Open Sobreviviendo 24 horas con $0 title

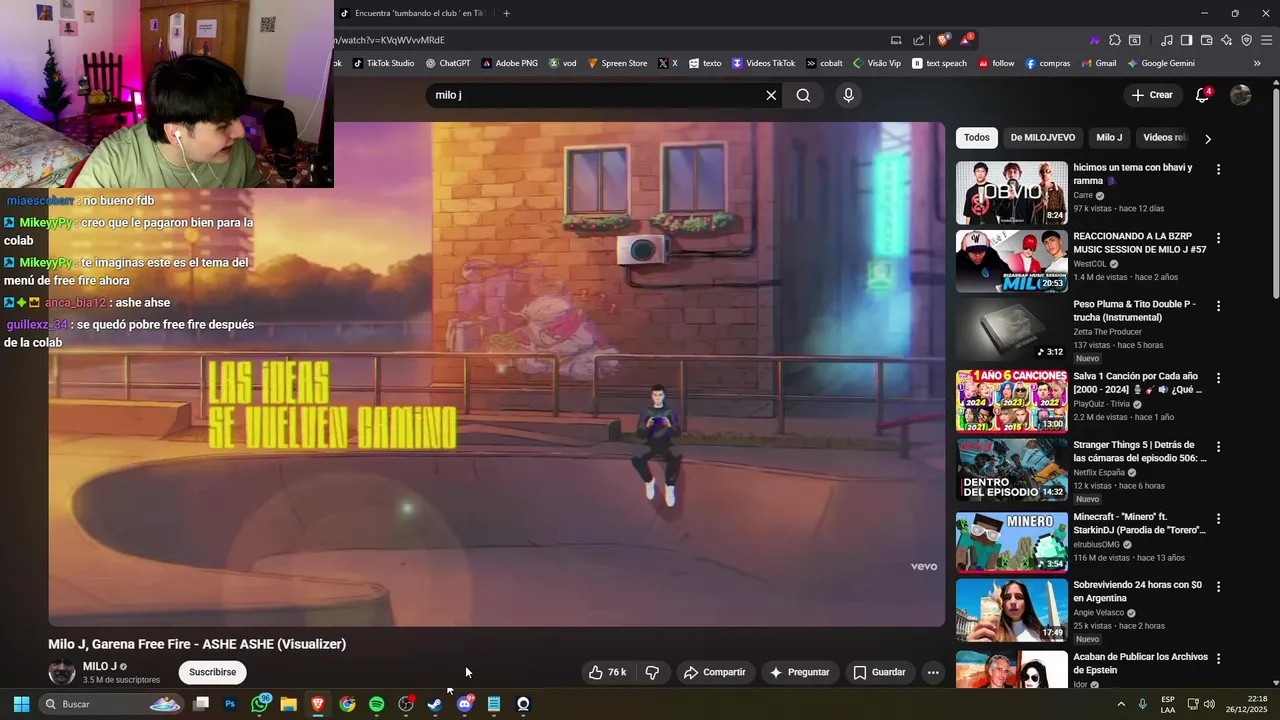(x=1137, y=591)
